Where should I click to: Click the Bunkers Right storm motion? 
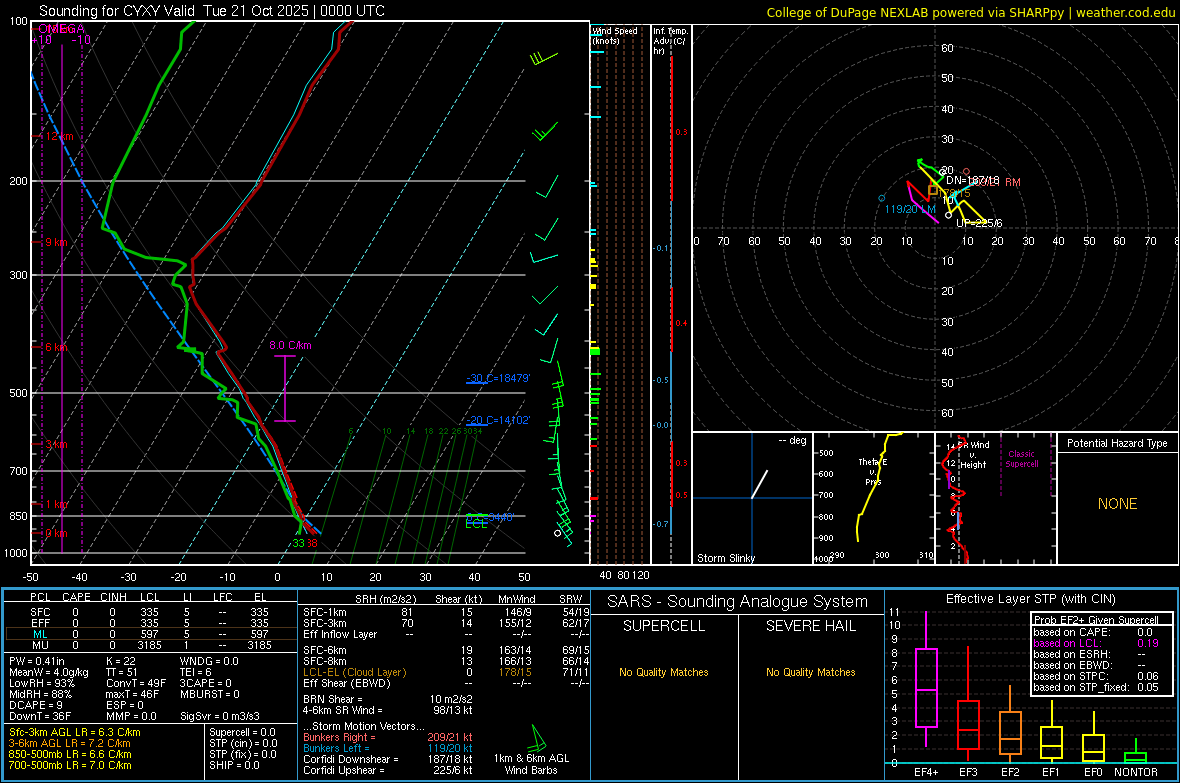tap(388, 737)
